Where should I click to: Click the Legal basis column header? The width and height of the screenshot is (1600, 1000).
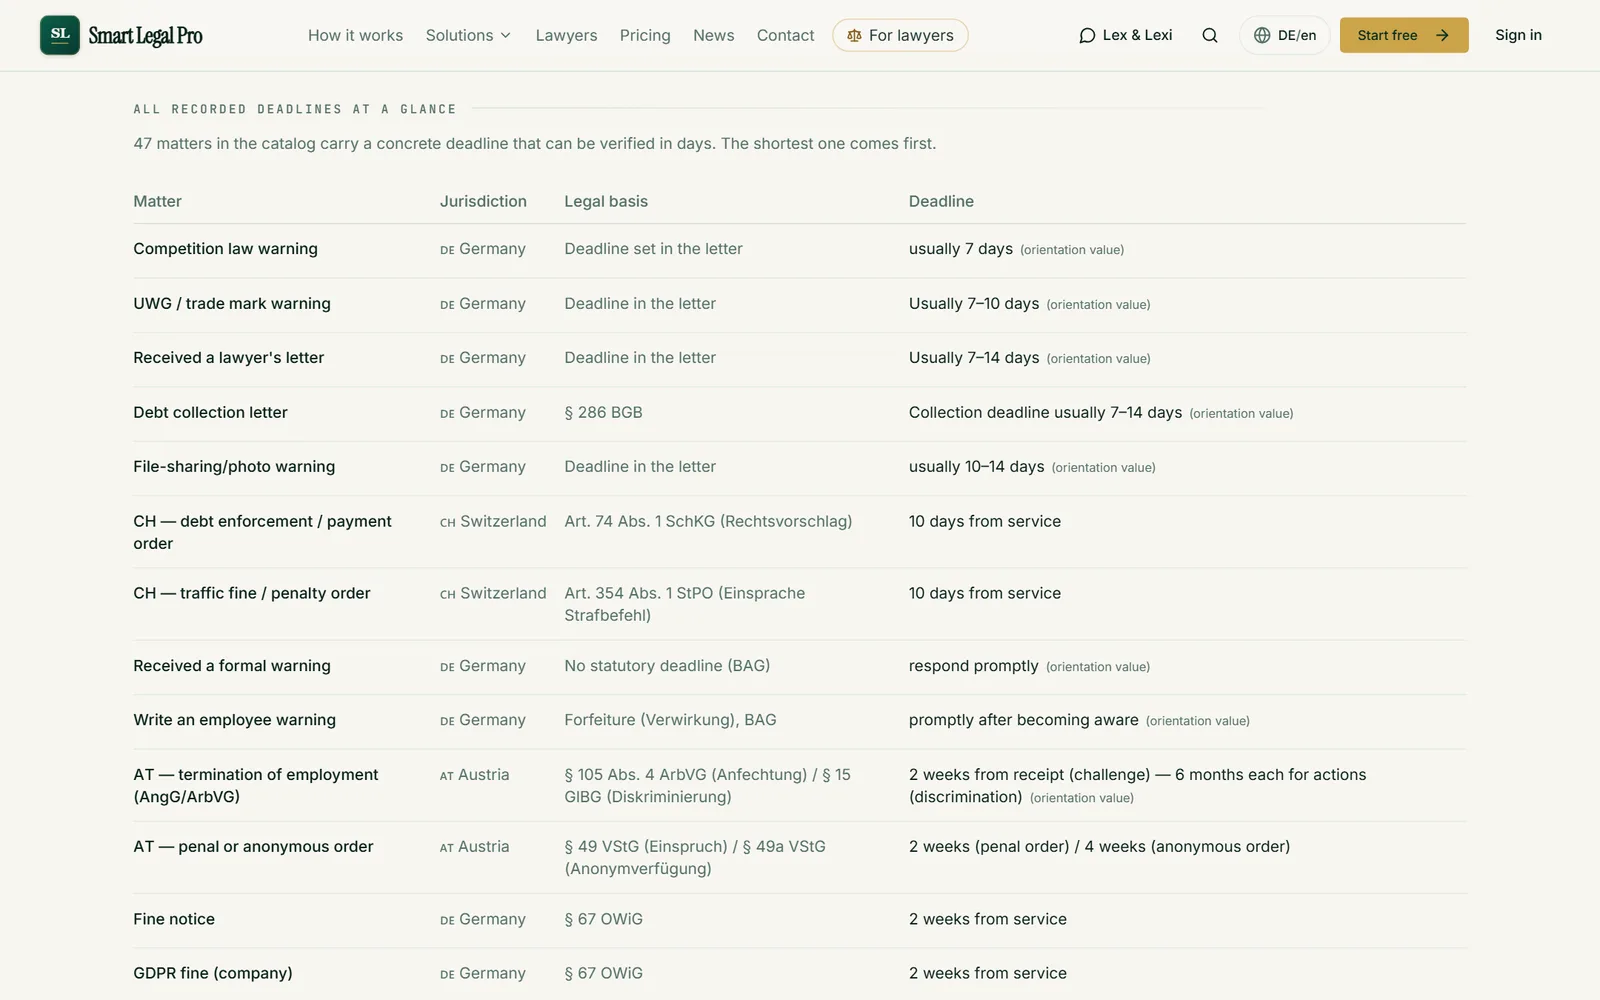point(606,201)
